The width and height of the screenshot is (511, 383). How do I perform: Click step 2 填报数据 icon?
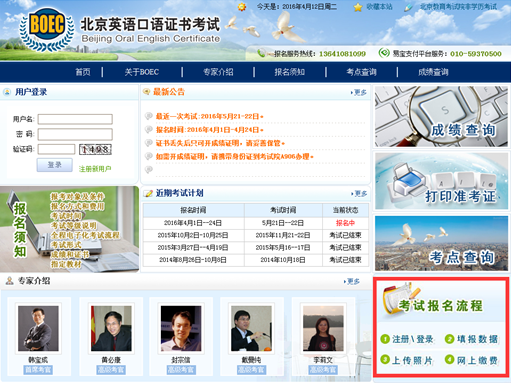[449, 339]
